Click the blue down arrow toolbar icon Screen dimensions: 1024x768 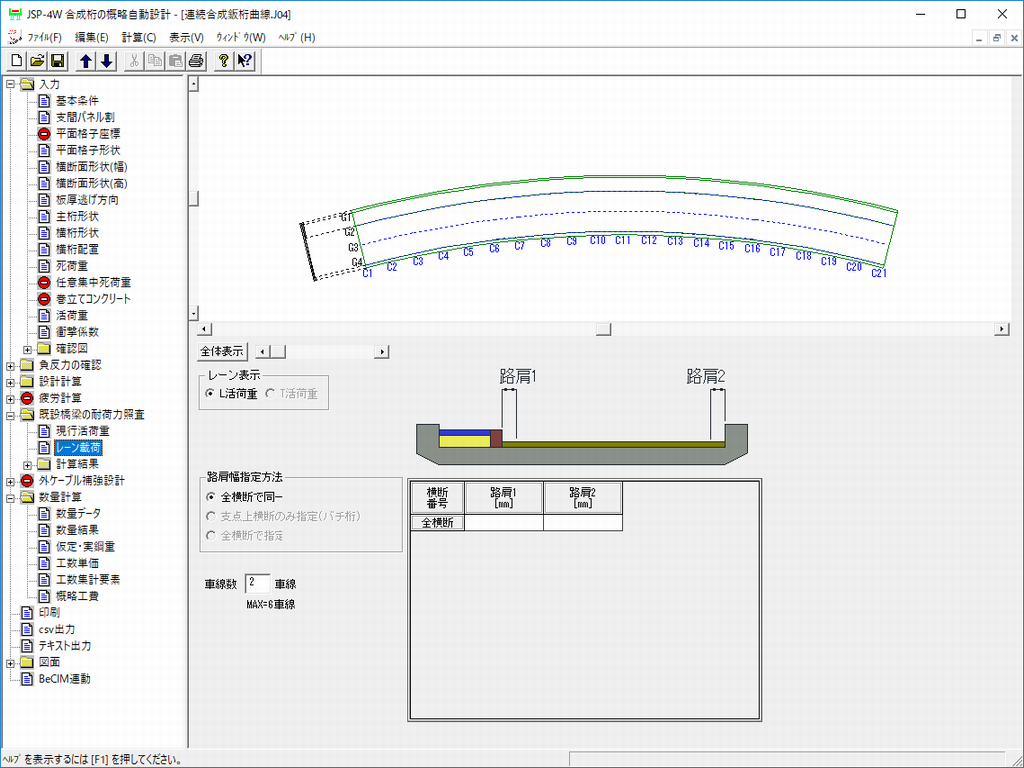click(106, 61)
